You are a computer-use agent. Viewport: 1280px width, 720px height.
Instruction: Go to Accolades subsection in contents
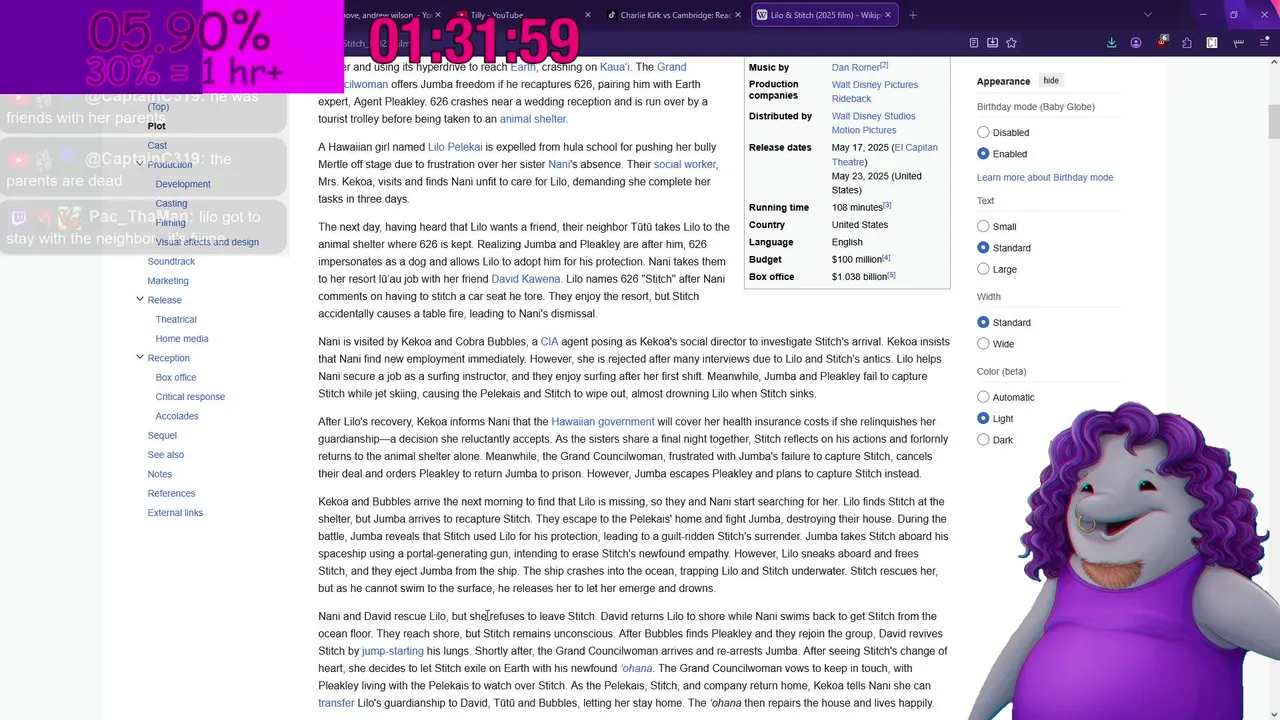pos(177,416)
